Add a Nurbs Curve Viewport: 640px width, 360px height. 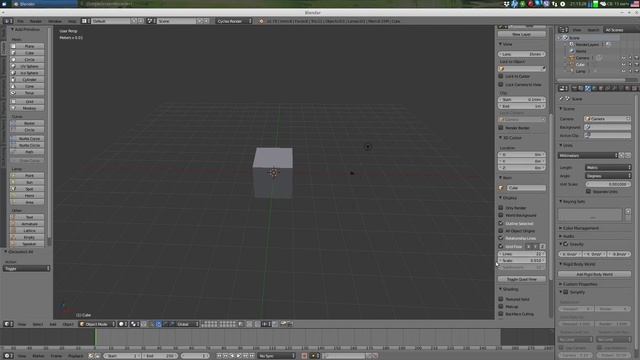coord(27,138)
